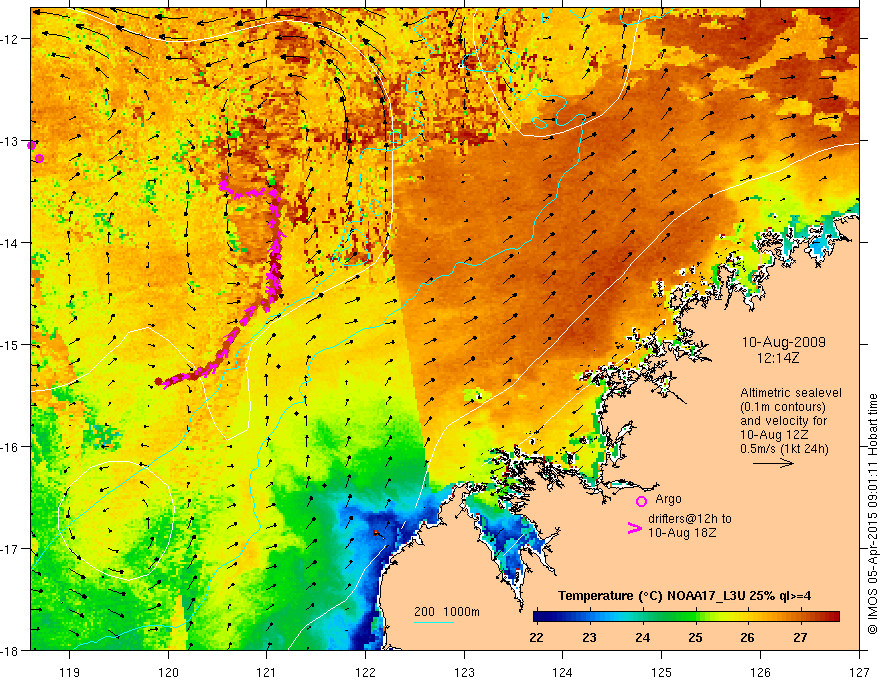Click the latitude axis label '-12'
Image resolution: width=880 pixels, height=680 pixels.
point(11,39)
